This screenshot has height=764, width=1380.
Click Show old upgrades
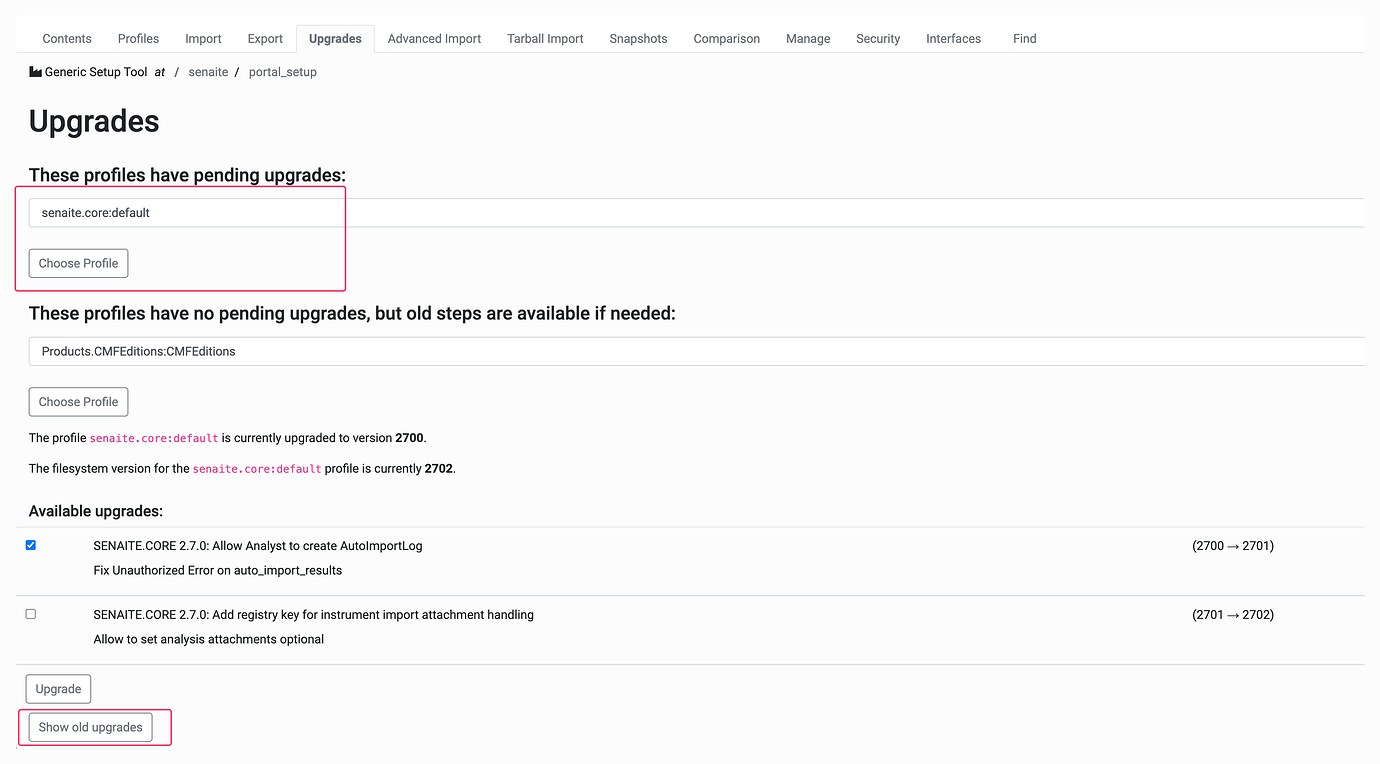pos(90,727)
